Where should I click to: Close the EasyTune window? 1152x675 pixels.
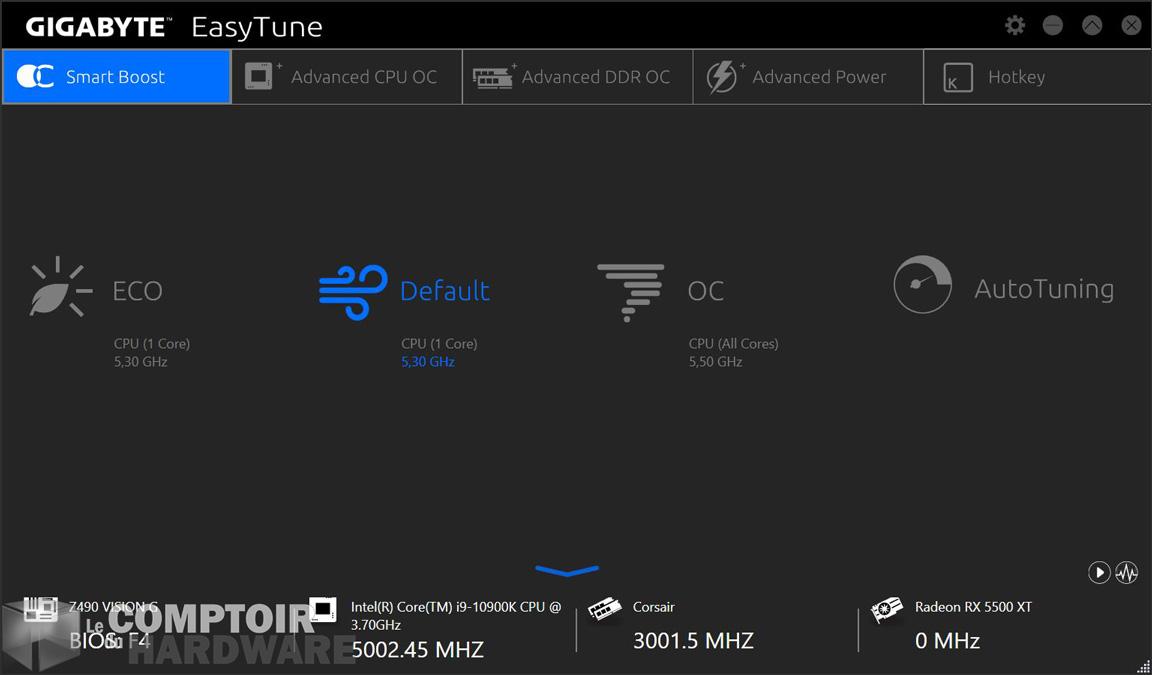click(1131, 26)
